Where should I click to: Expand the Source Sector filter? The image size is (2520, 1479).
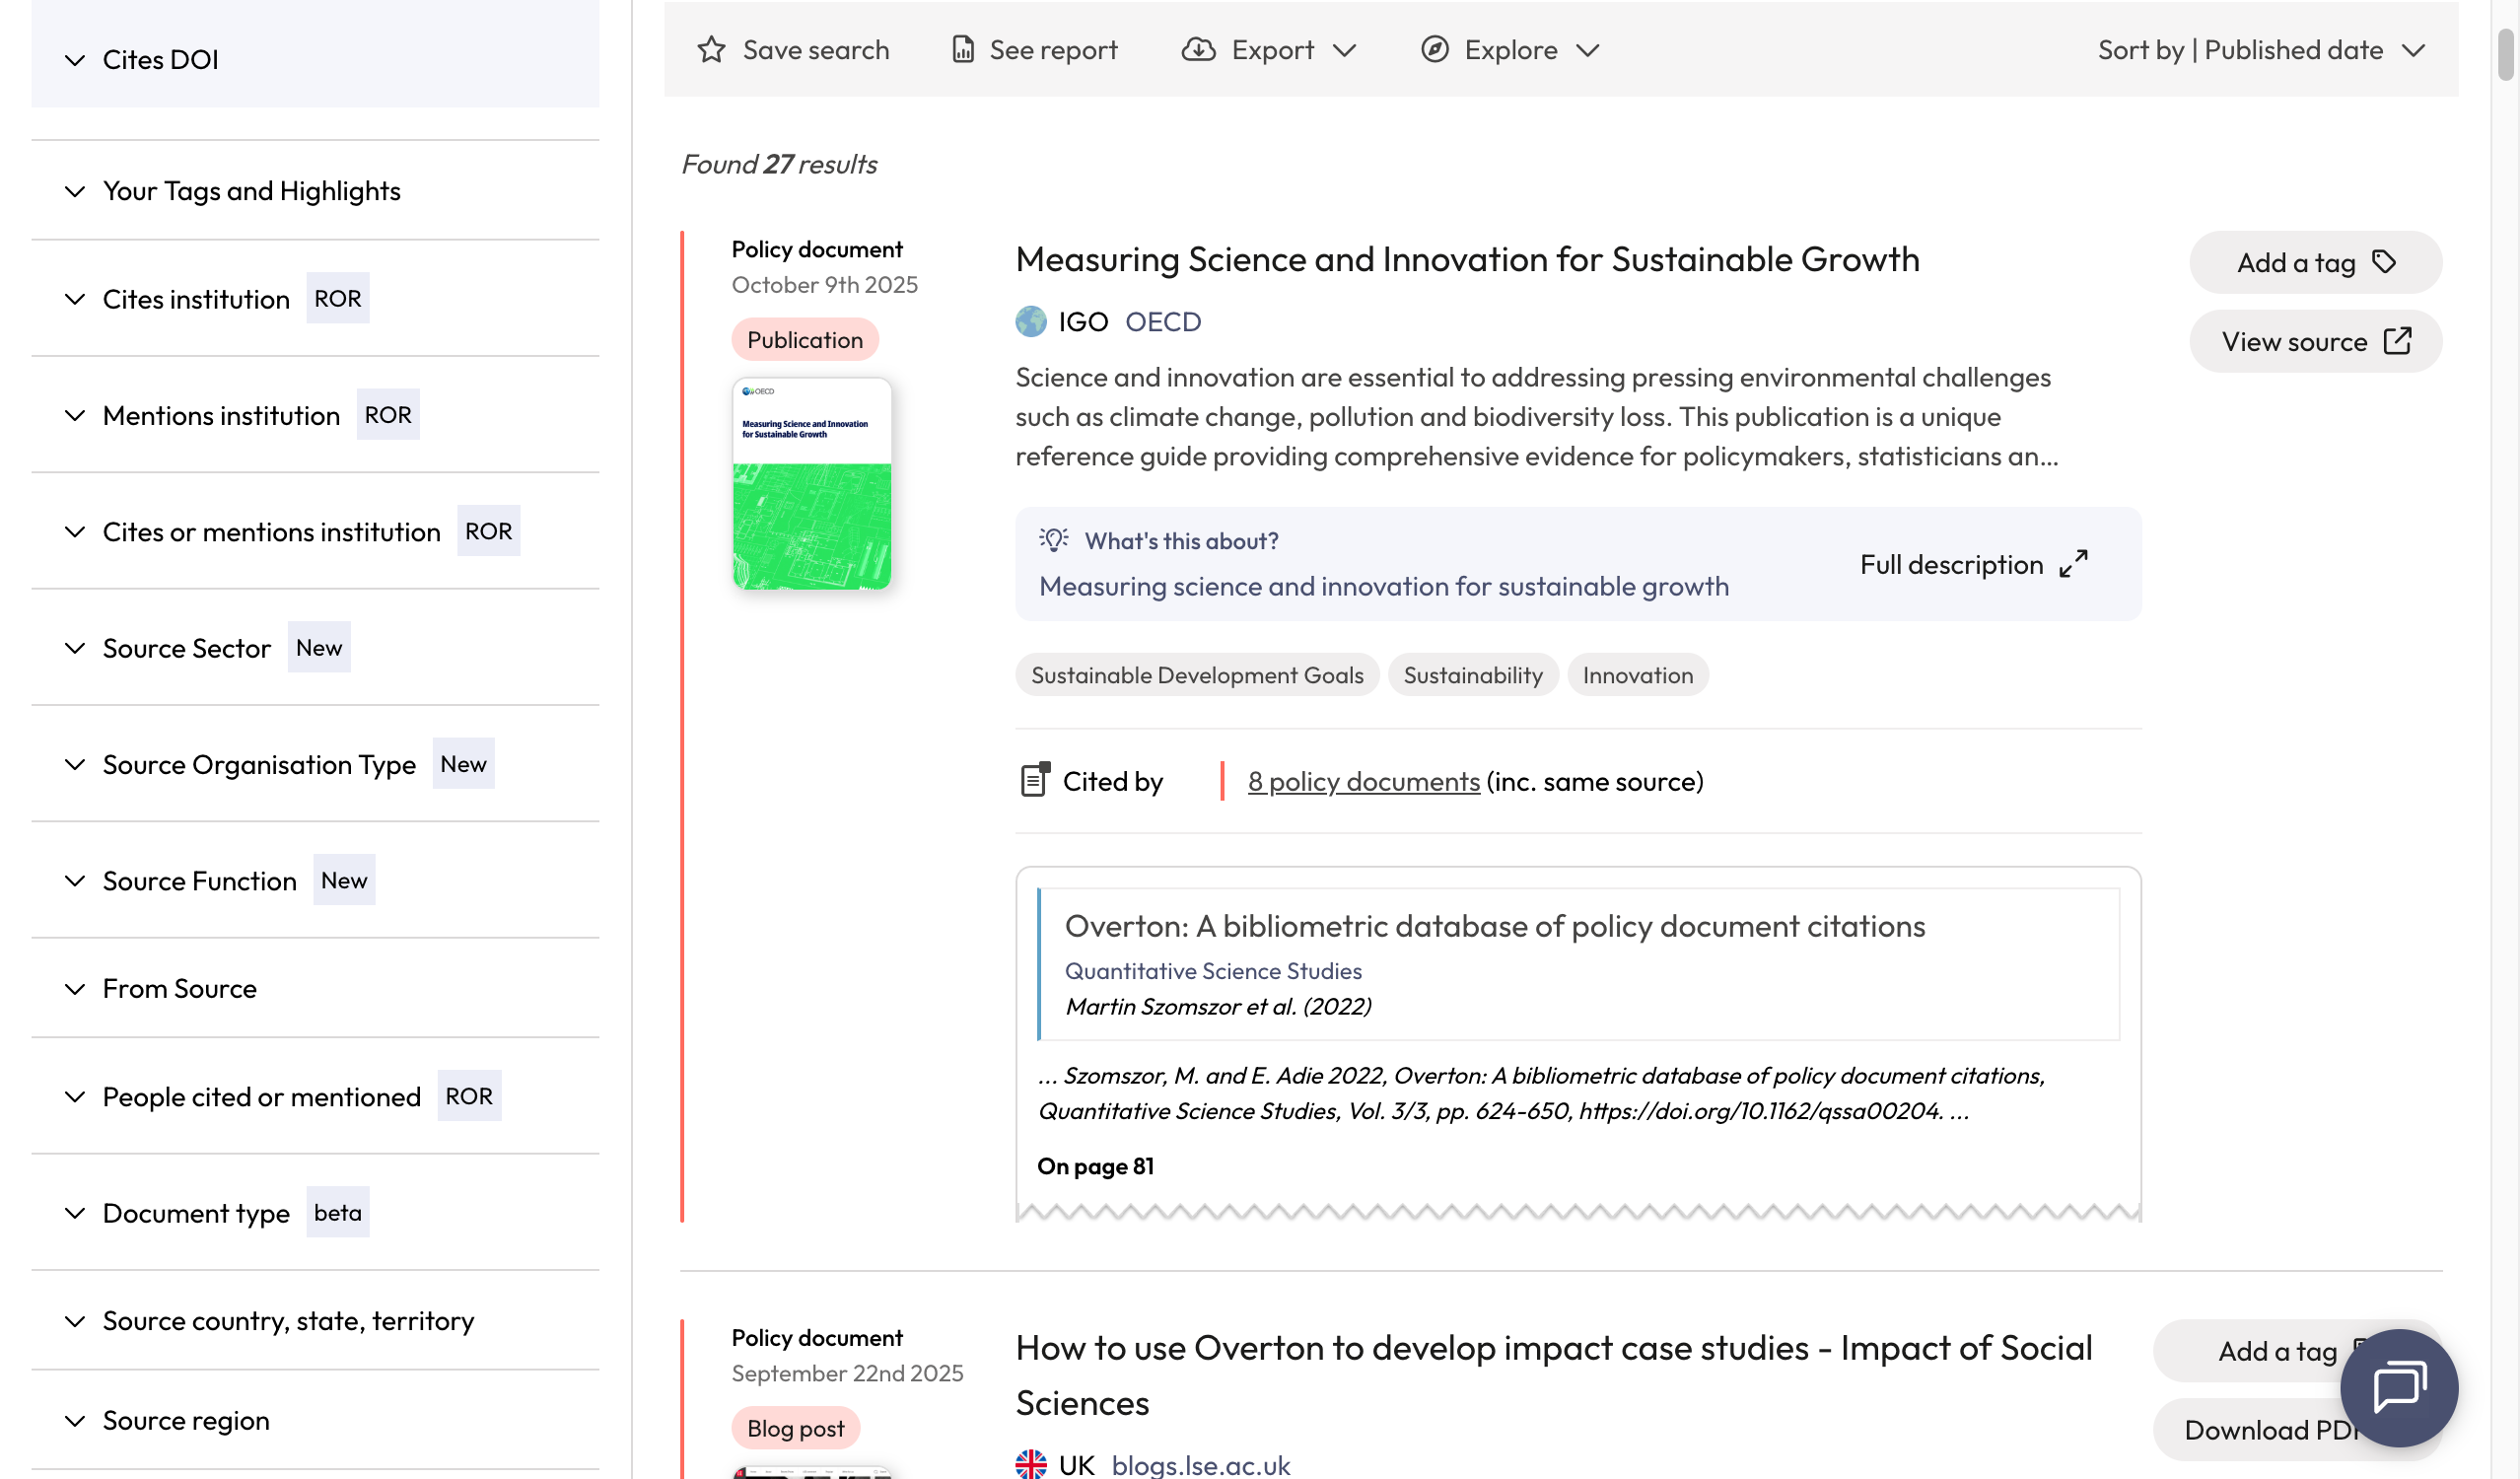[x=315, y=647]
